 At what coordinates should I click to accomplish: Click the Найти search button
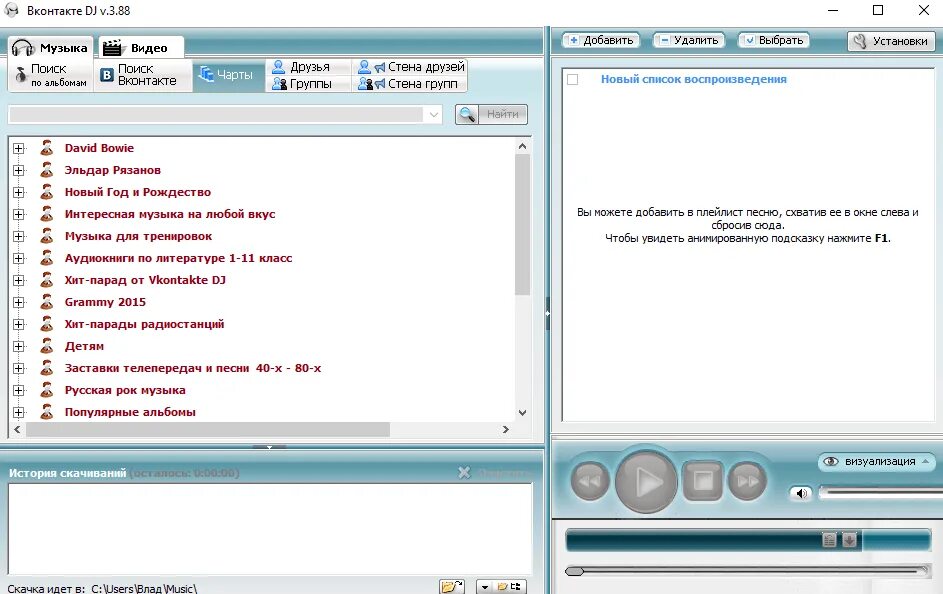tap(491, 114)
